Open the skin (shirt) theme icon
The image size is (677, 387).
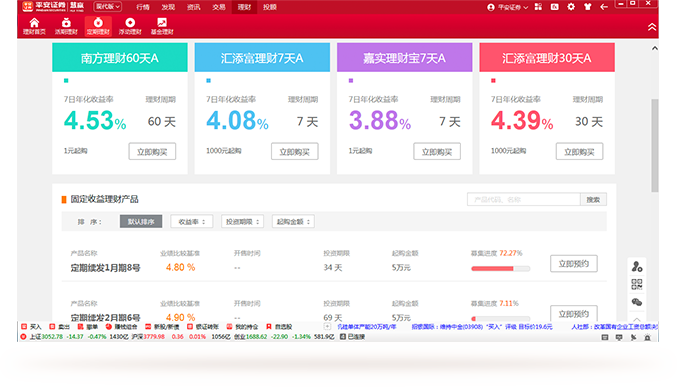click(x=587, y=7)
